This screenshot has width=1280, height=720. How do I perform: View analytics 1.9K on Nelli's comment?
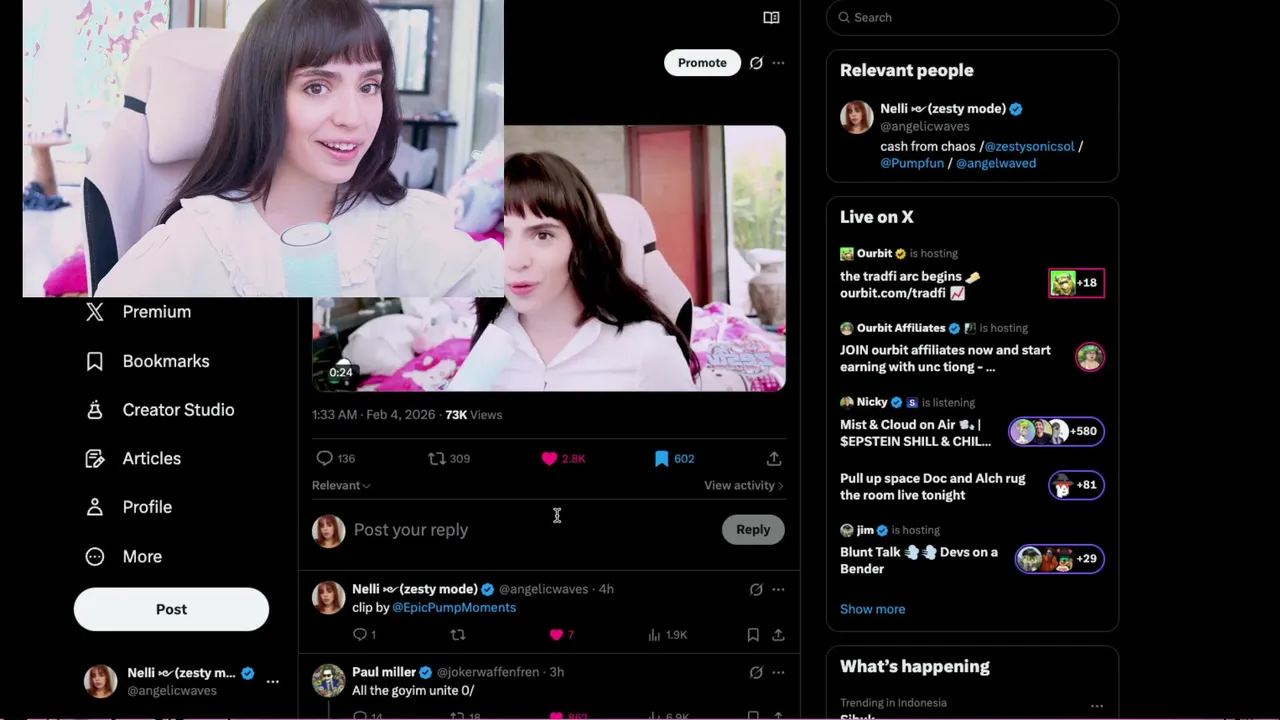tap(667, 635)
